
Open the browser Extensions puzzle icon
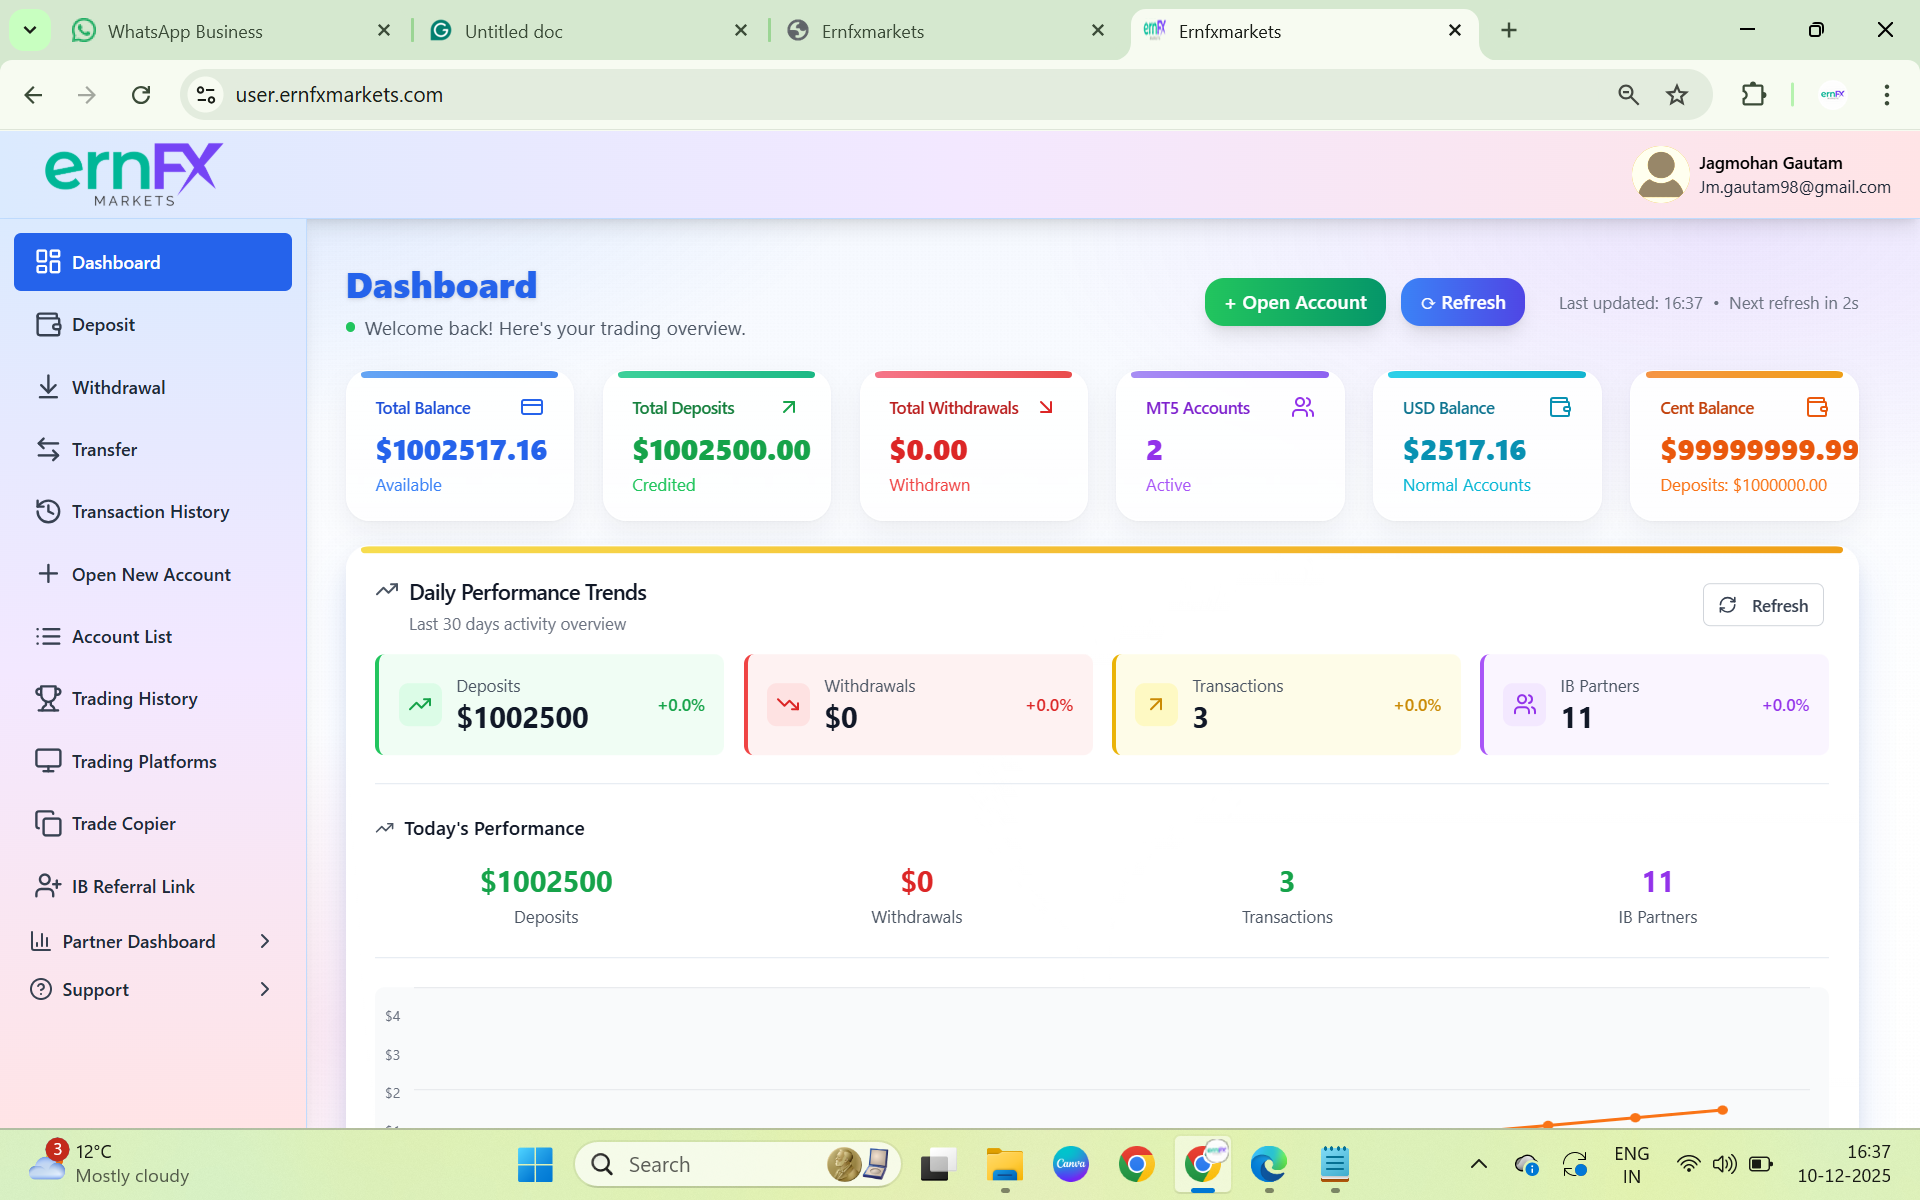tap(1753, 95)
